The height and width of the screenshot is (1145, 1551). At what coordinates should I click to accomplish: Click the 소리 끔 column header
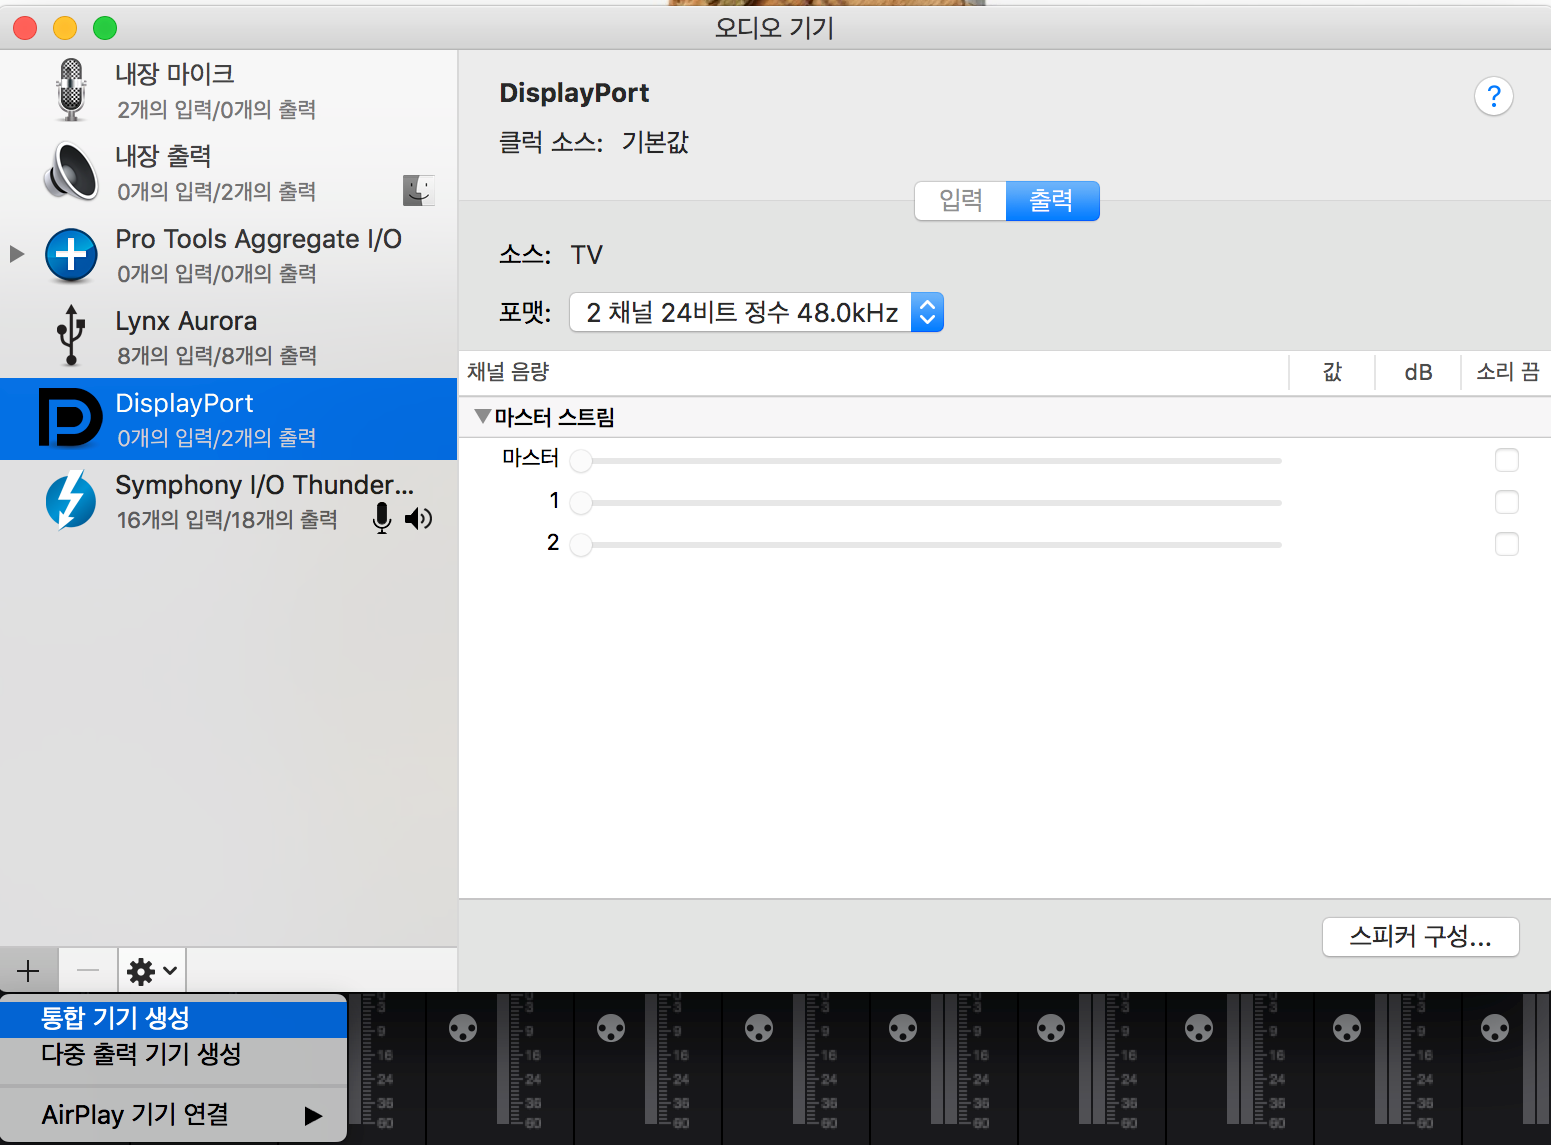point(1507,372)
